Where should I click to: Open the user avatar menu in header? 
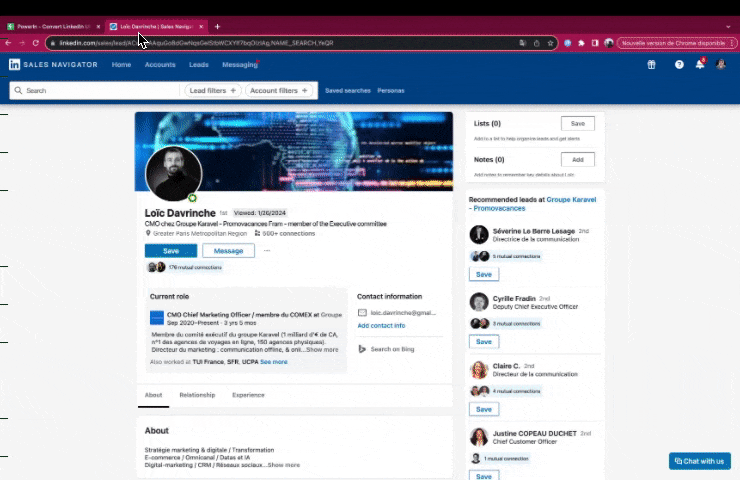tap(721, 65)
